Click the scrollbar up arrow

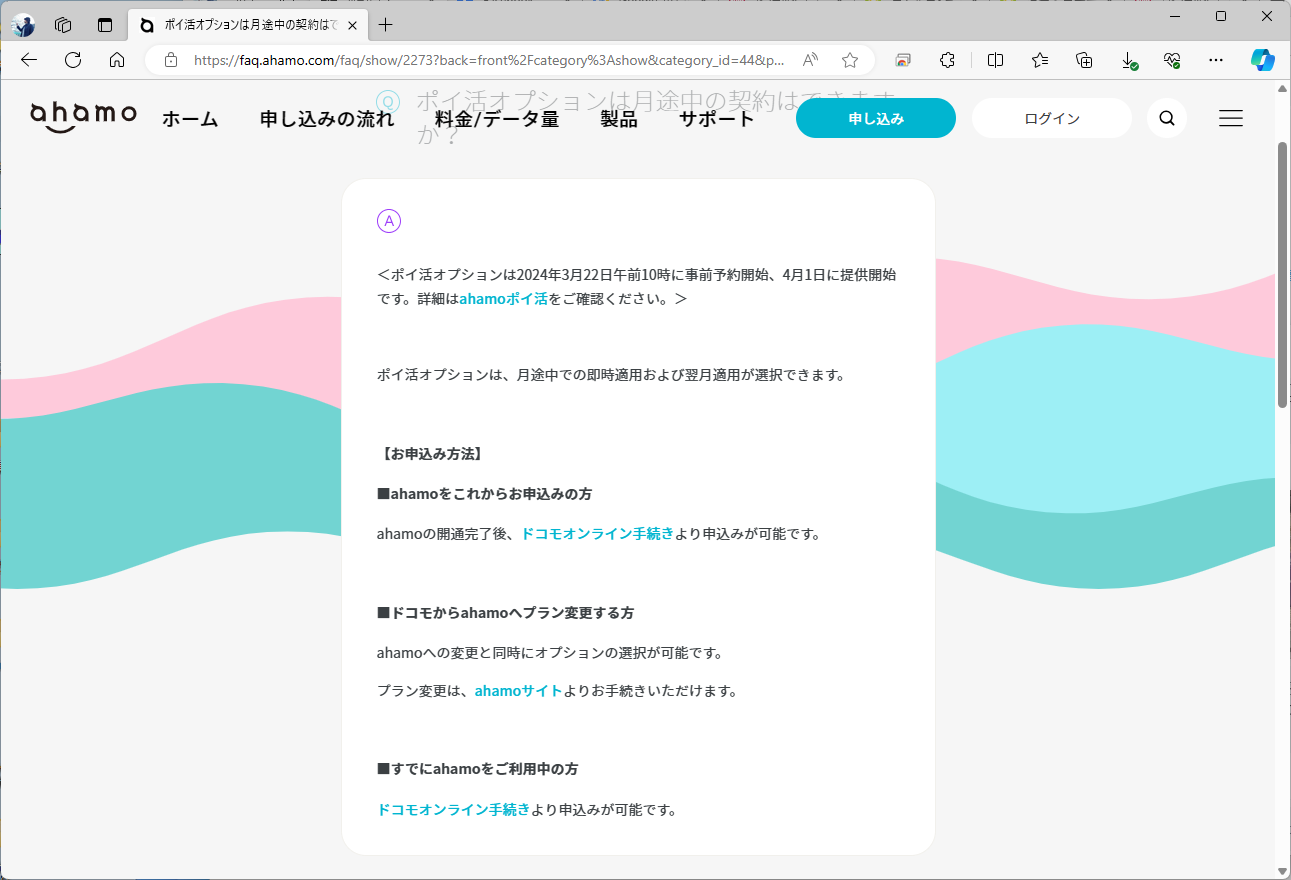1283,88
